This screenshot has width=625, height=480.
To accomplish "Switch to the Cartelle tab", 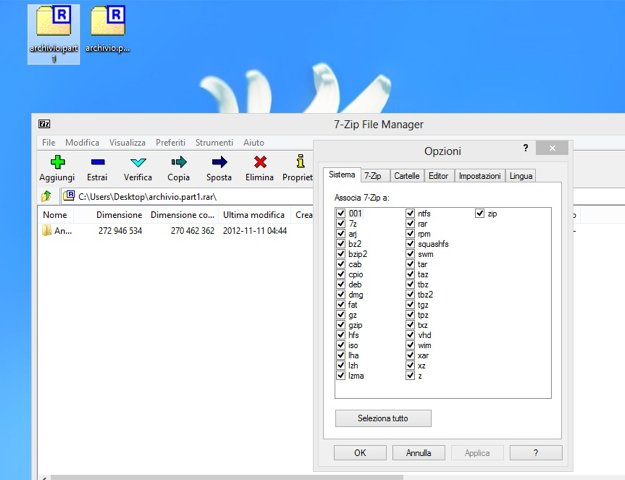I will point(407,176).
